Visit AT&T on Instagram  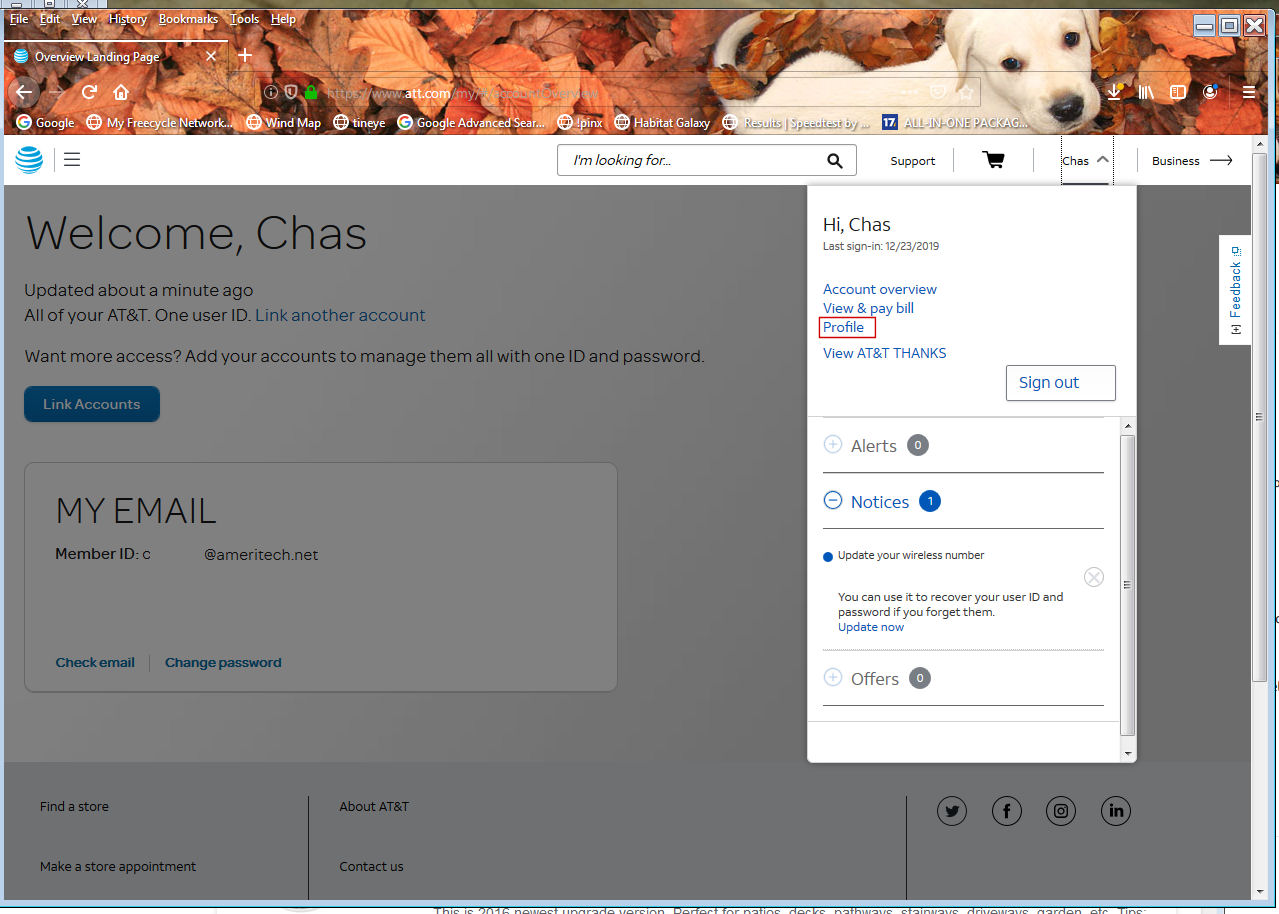coord(1061,811)
